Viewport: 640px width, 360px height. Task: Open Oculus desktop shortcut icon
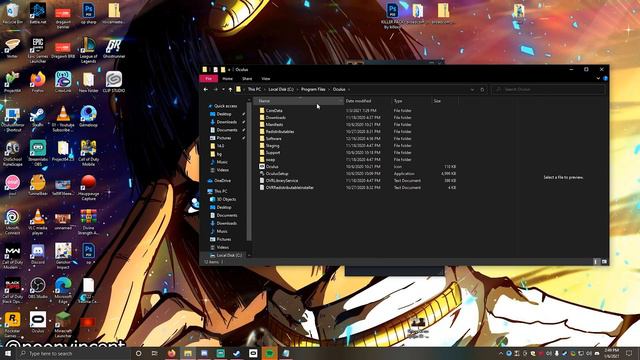point(38,322)
